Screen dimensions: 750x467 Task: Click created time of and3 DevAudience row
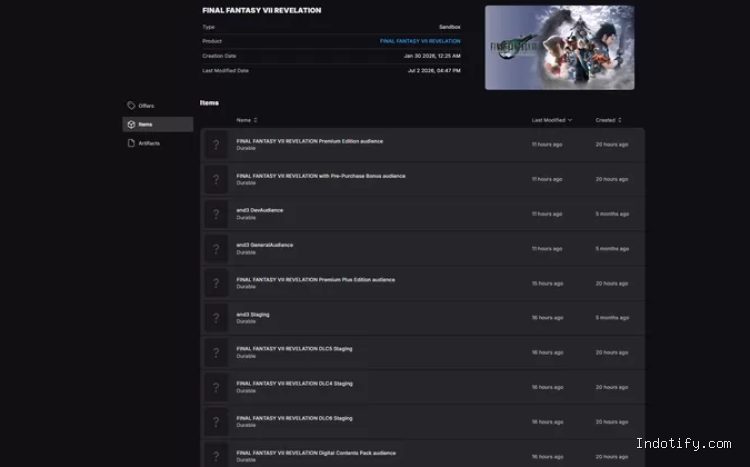612,214
